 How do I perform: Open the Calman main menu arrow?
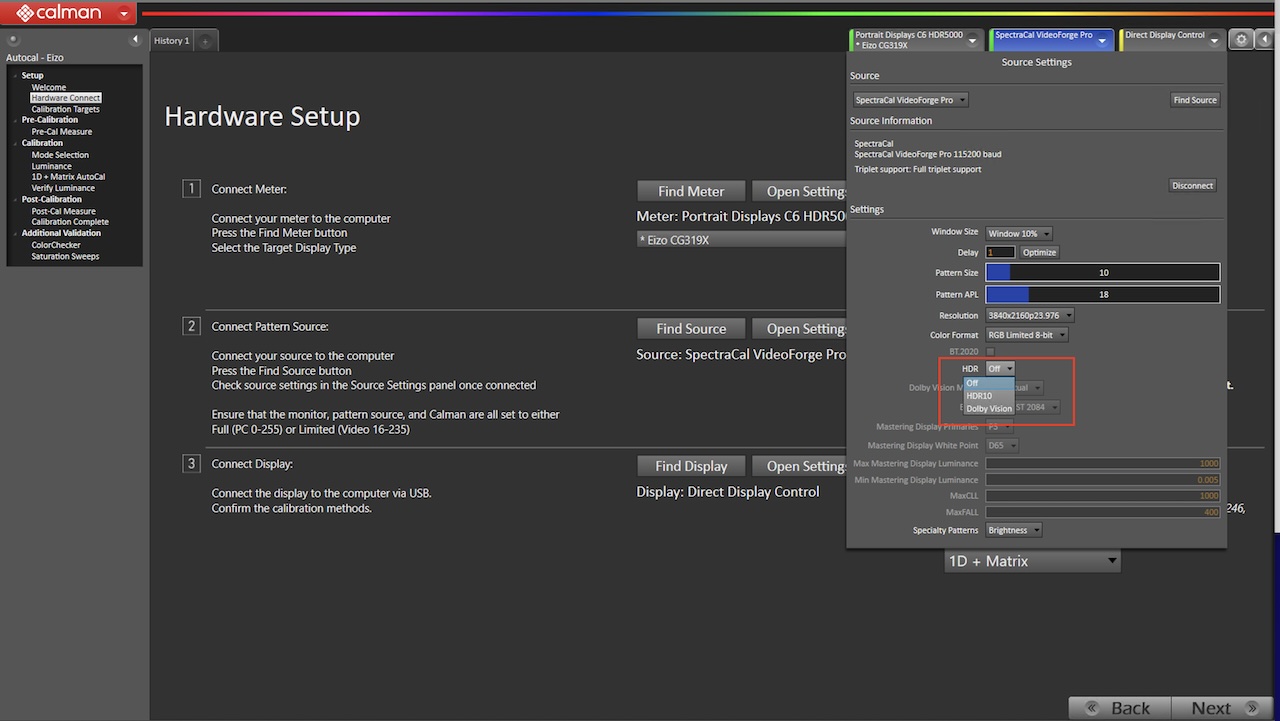[x=123, y=14]
